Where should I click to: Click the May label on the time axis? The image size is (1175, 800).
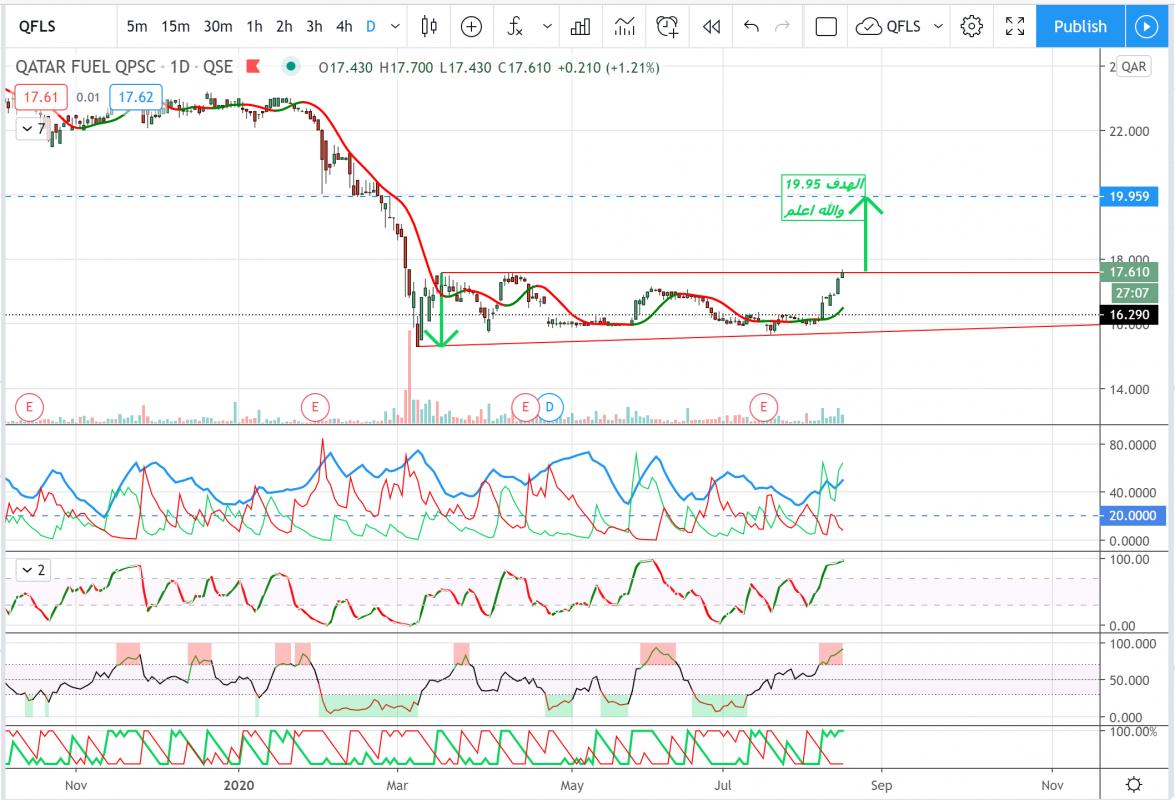pos(572,785)
